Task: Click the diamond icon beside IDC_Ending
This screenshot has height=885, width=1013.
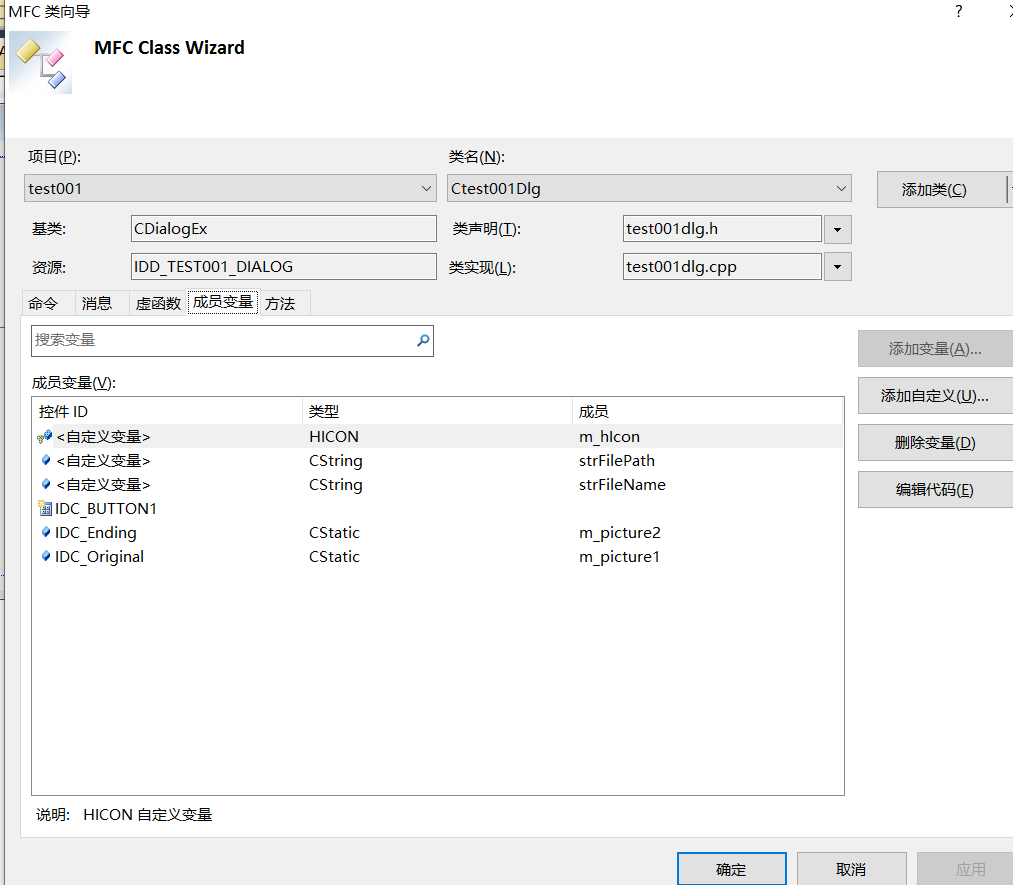Action: (46, 532)
